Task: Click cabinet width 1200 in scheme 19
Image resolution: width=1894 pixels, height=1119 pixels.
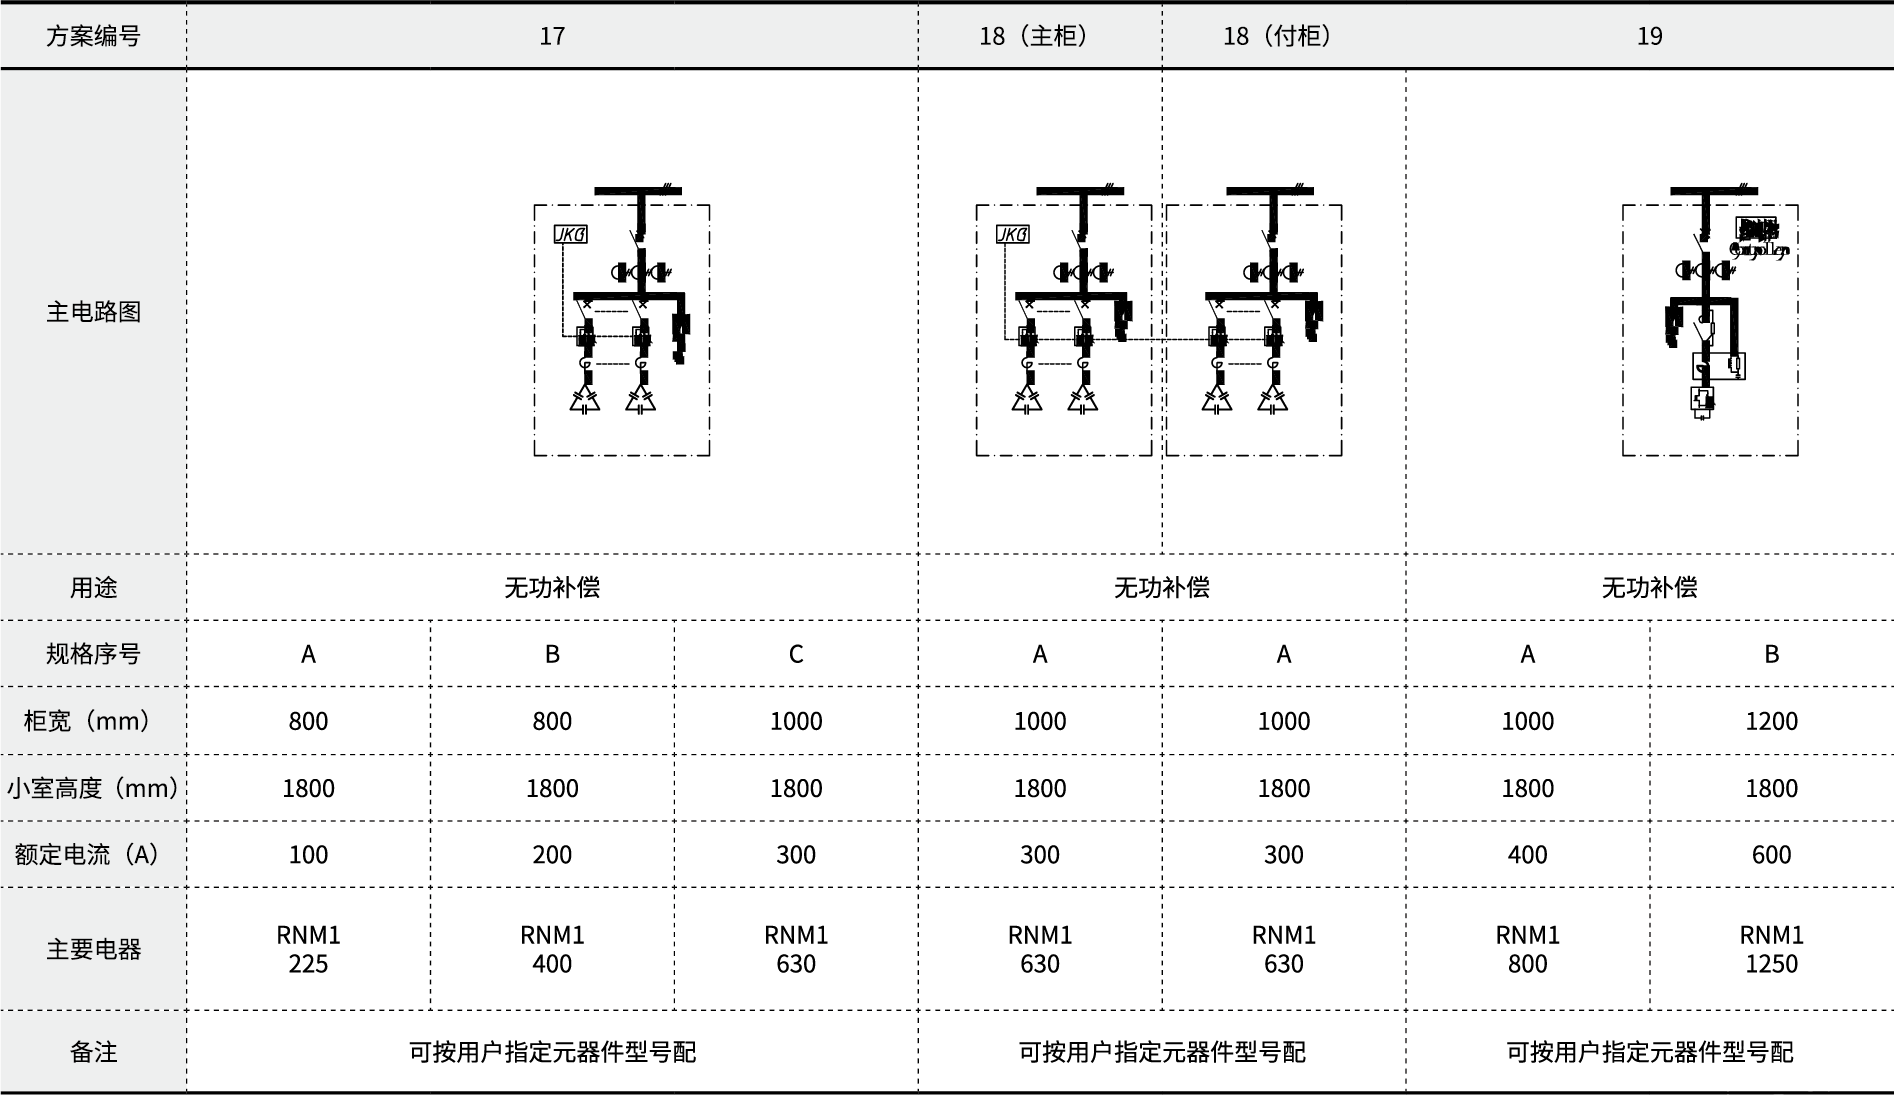Action: [1771, 721]
